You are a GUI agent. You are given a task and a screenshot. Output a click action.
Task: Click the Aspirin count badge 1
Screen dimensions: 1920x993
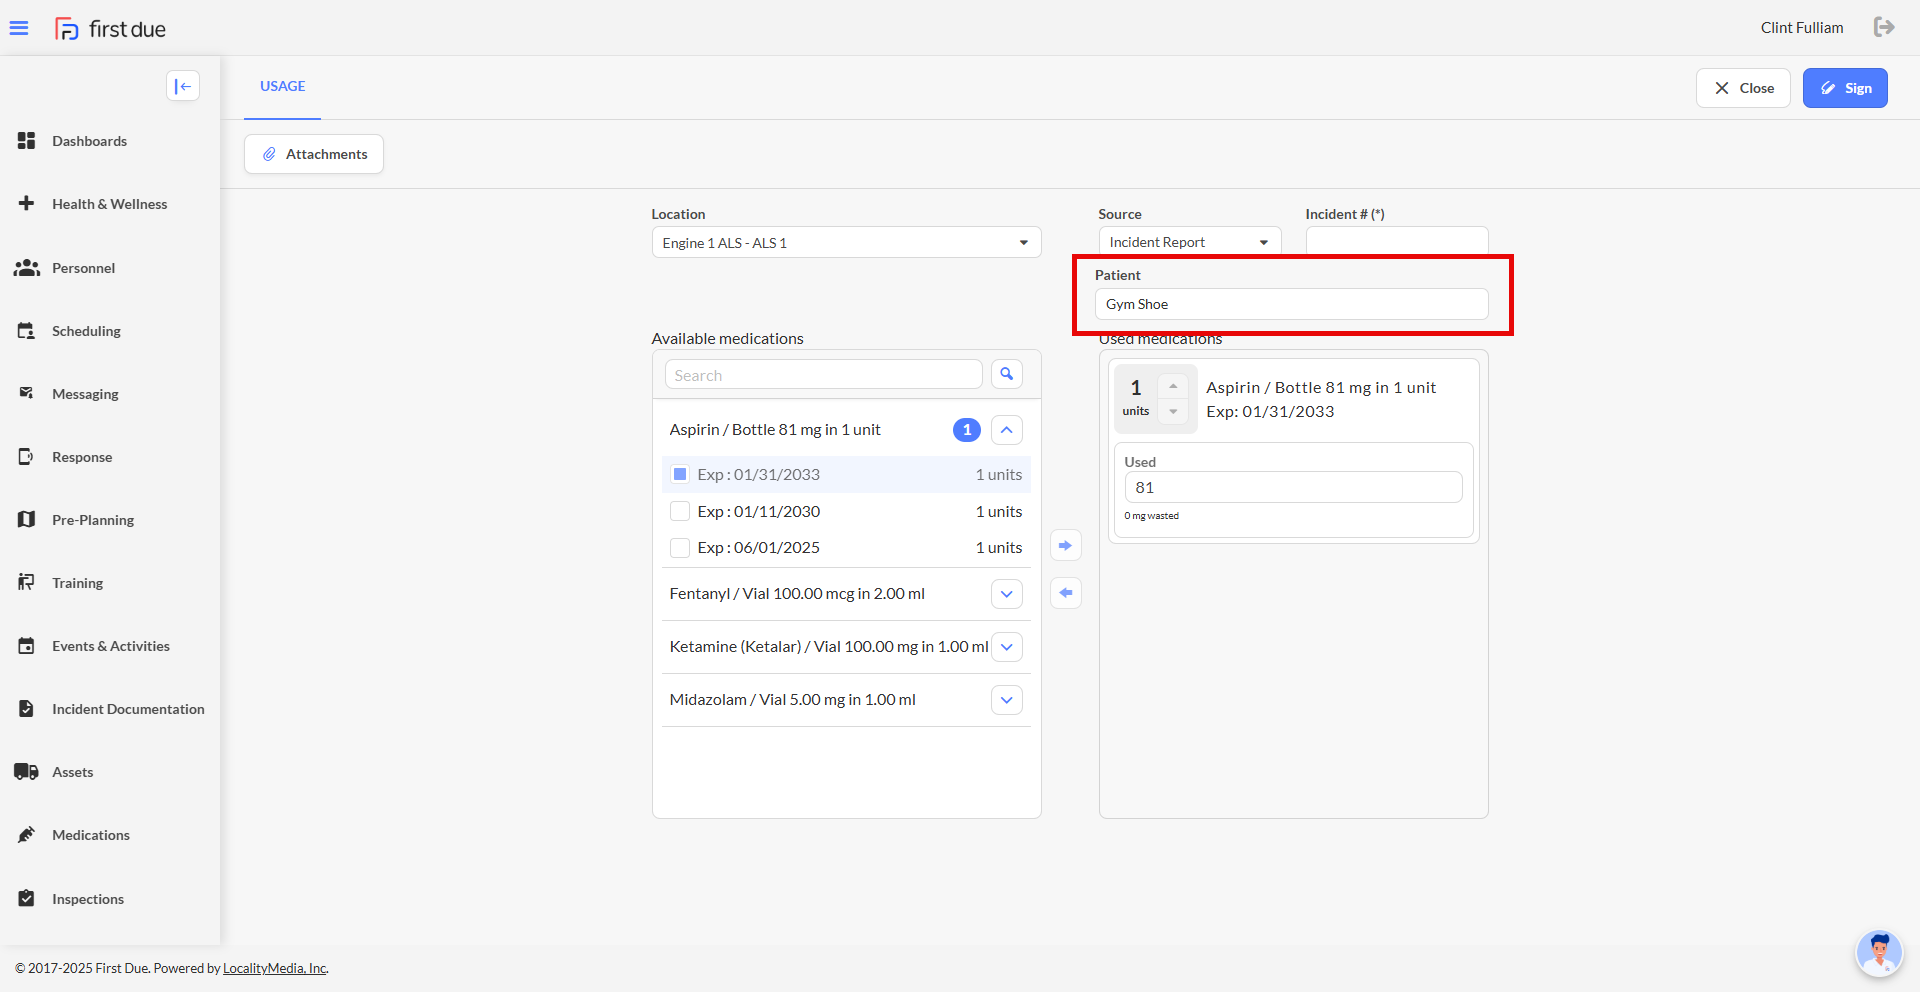click(967, 430)
